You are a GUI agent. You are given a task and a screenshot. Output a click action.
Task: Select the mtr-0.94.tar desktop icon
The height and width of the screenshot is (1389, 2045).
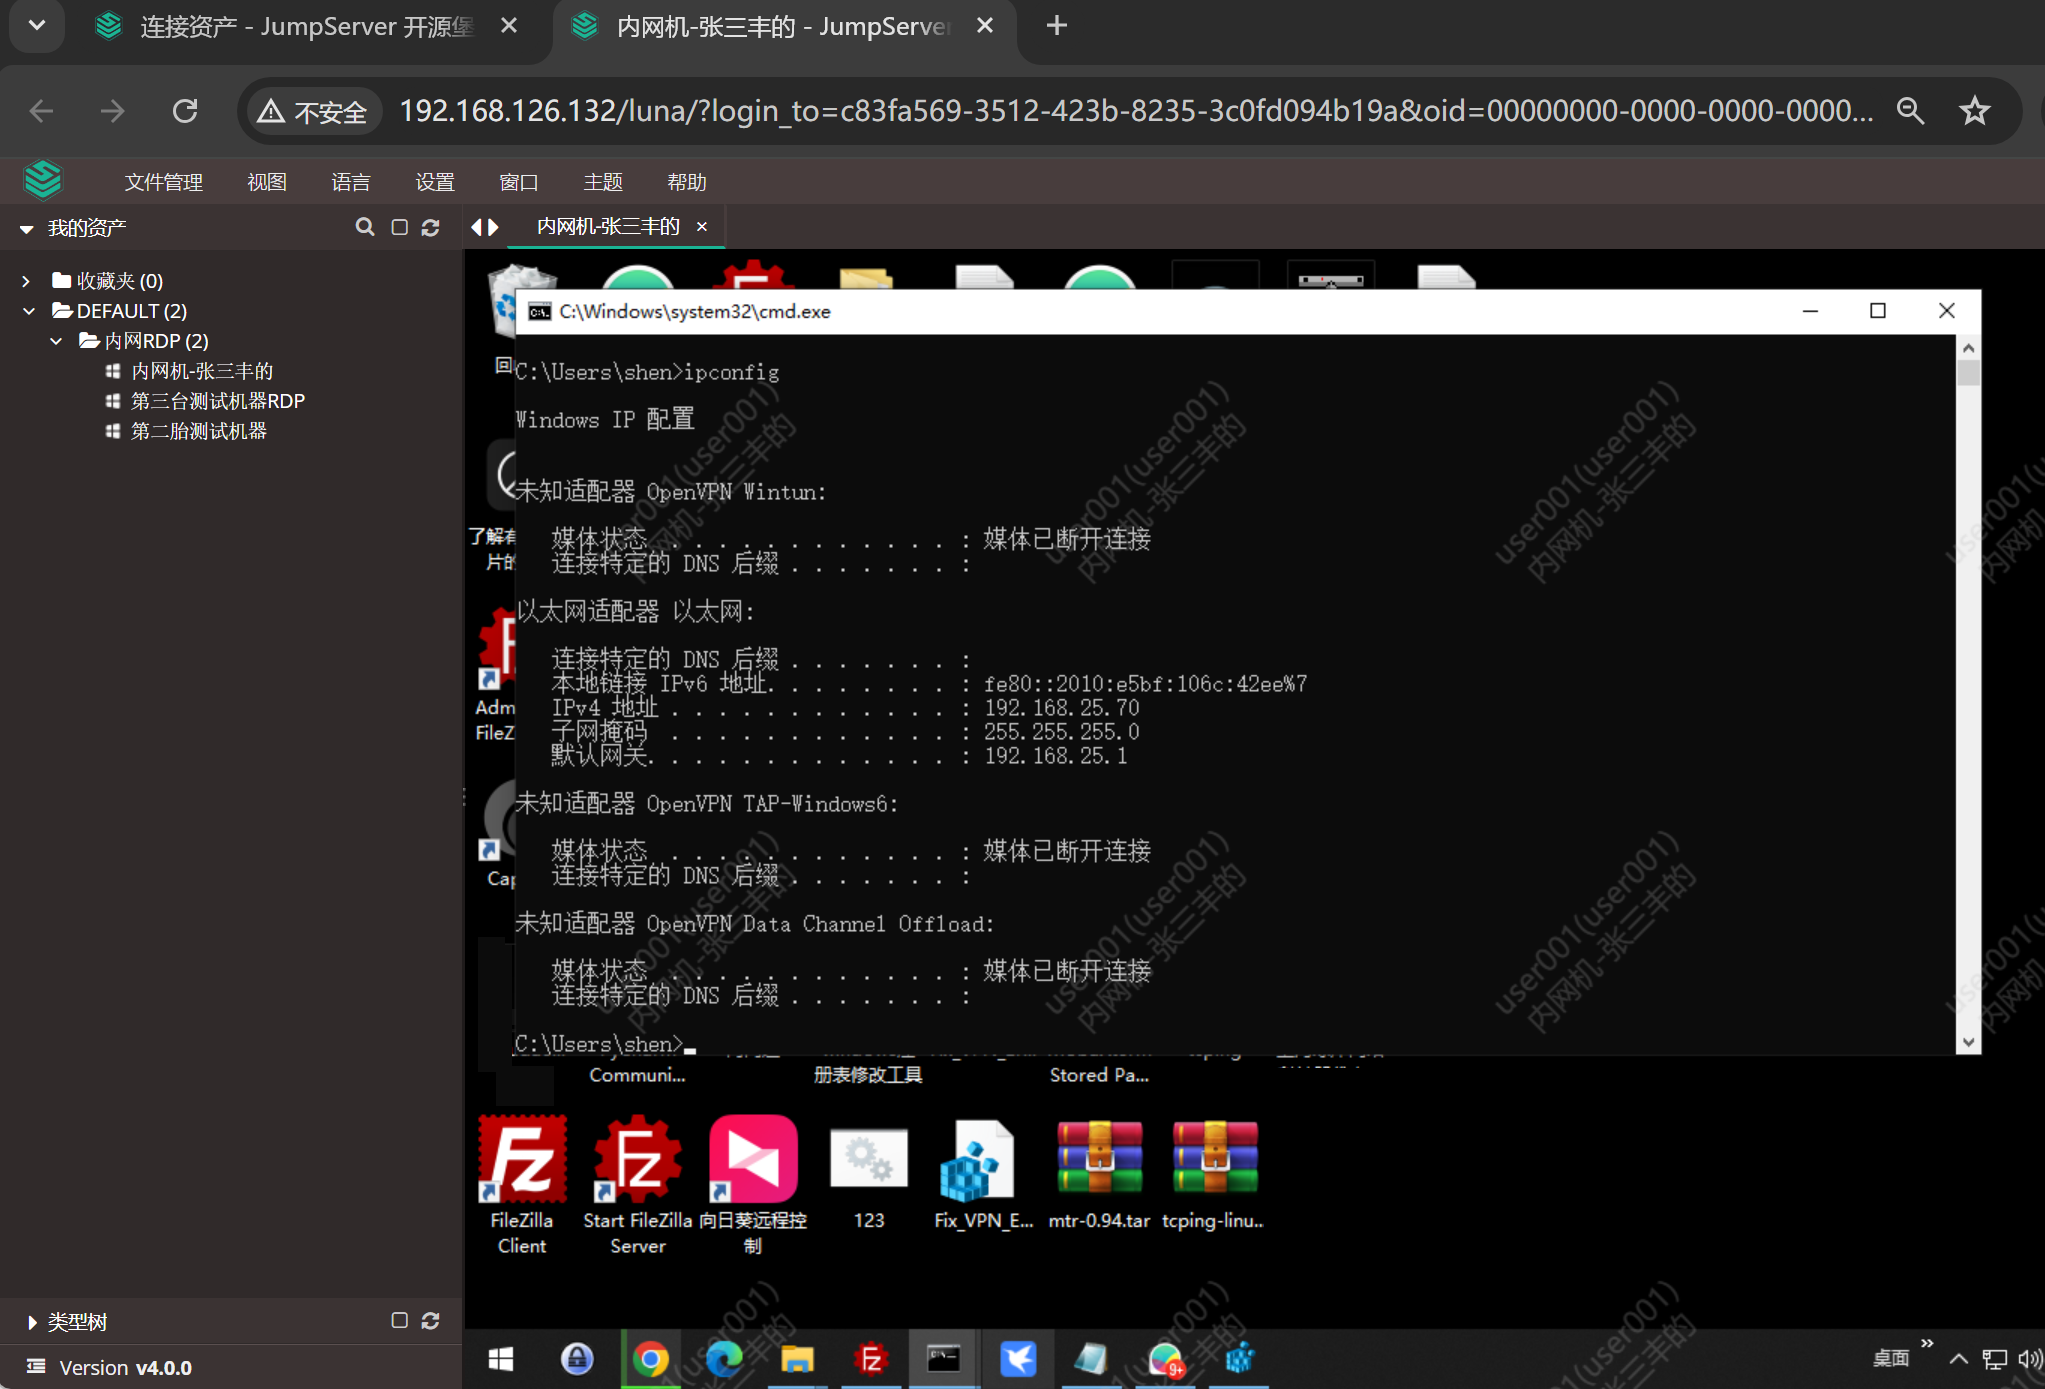coord(1098,1160)
